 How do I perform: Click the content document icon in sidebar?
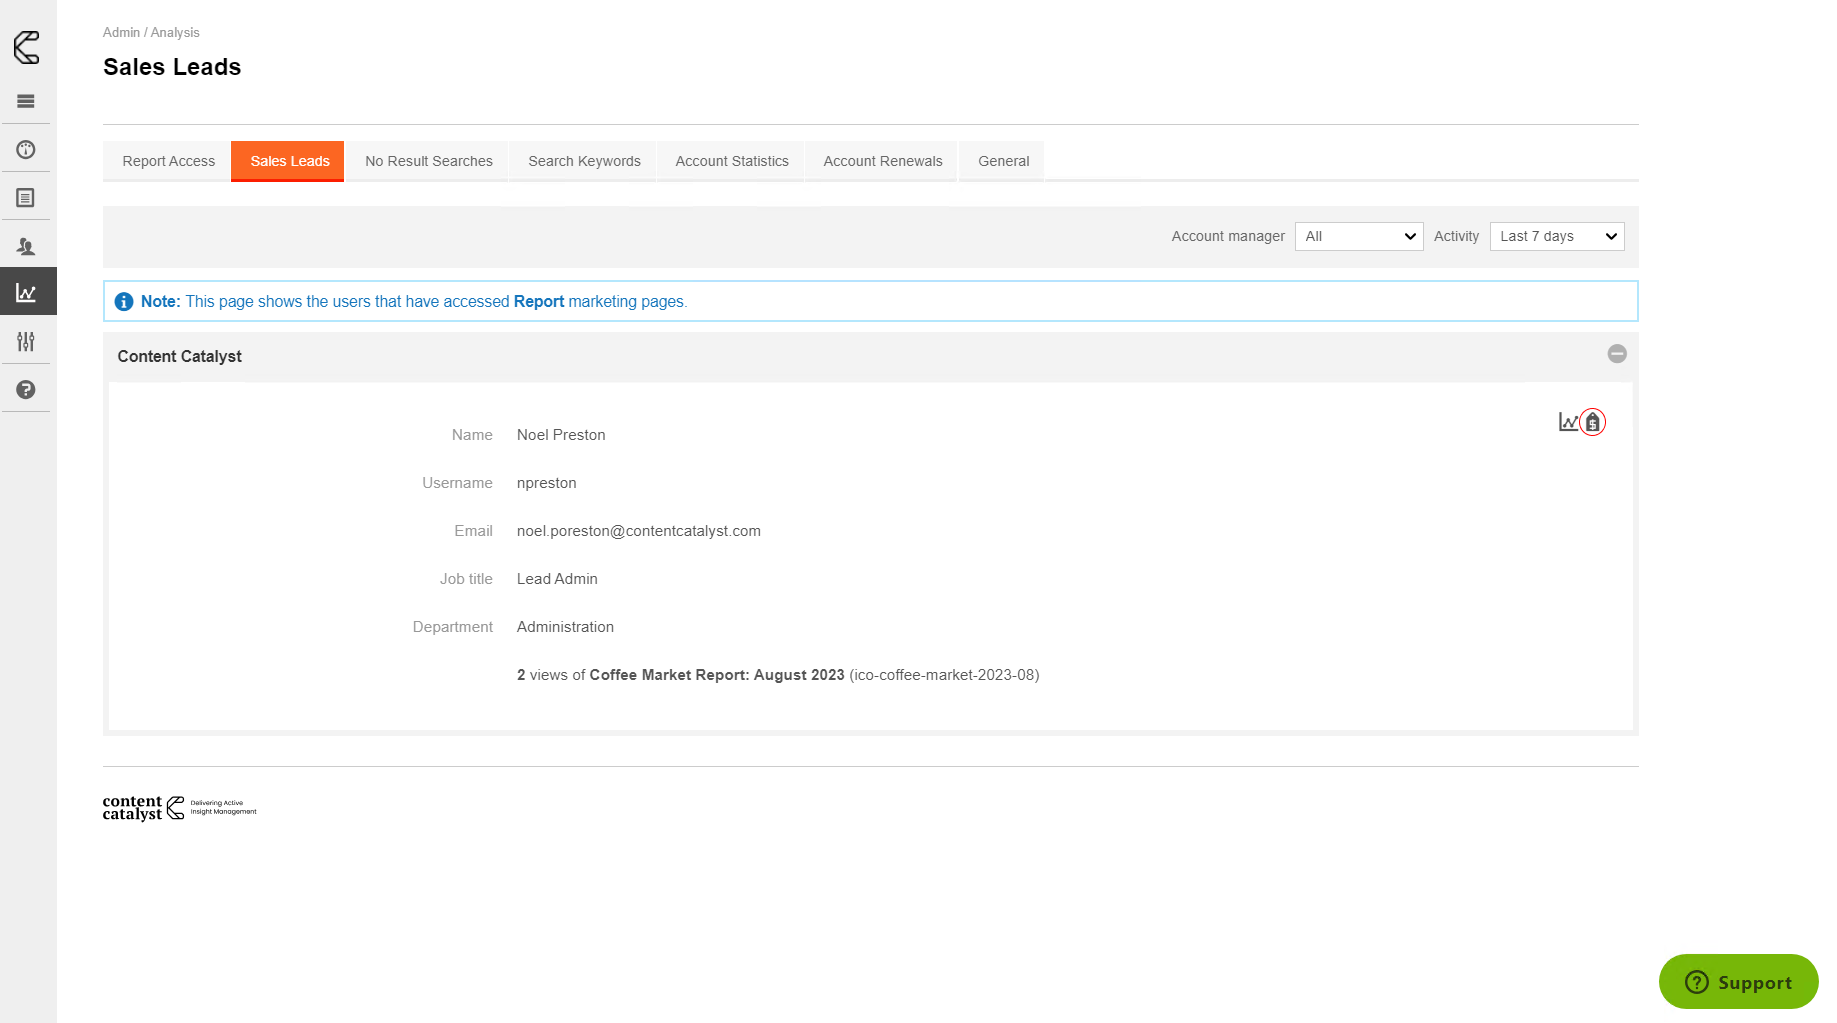(x=26, y=198)
